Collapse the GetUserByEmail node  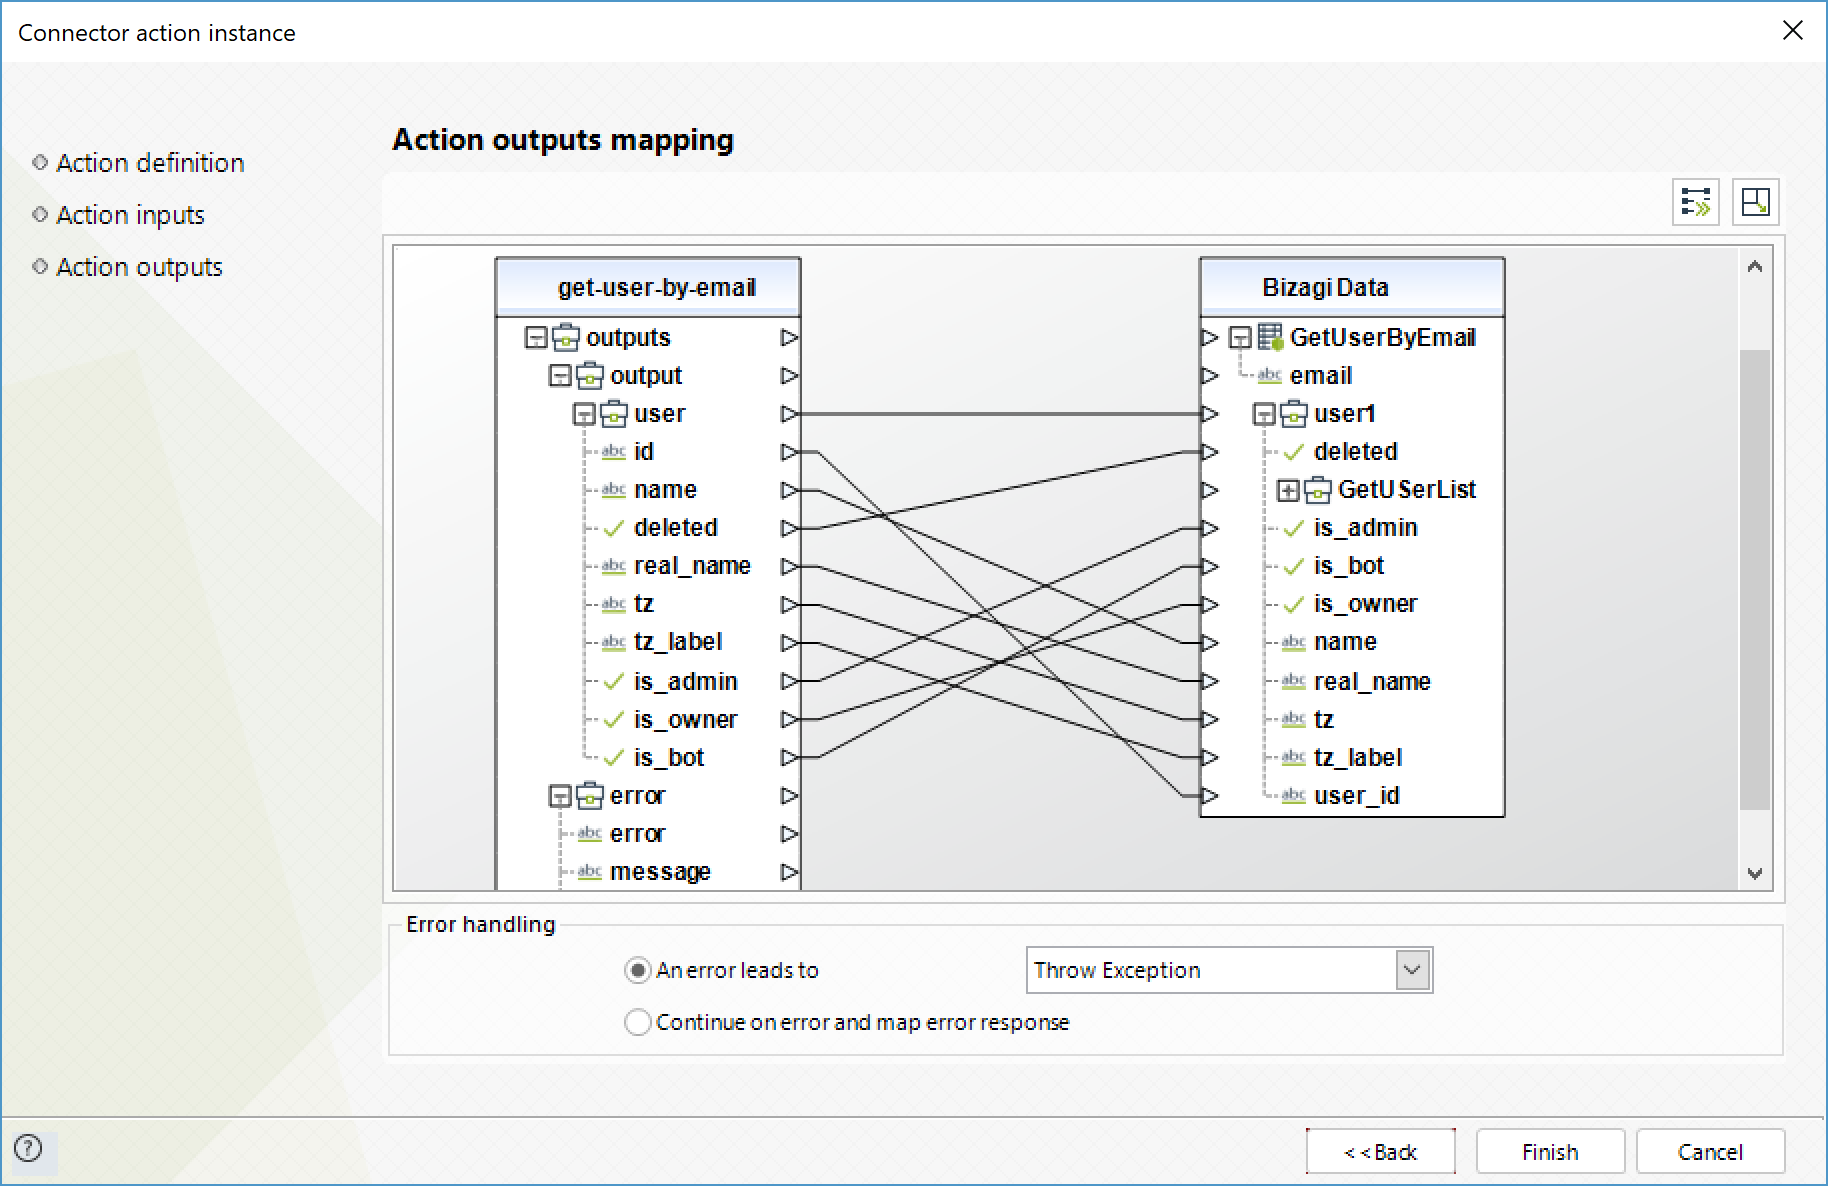click(x=1241, y=338)
